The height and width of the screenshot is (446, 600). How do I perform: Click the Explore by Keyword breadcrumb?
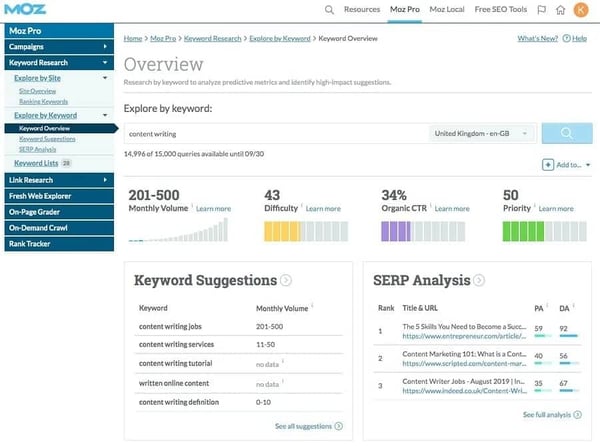point(280,39)
